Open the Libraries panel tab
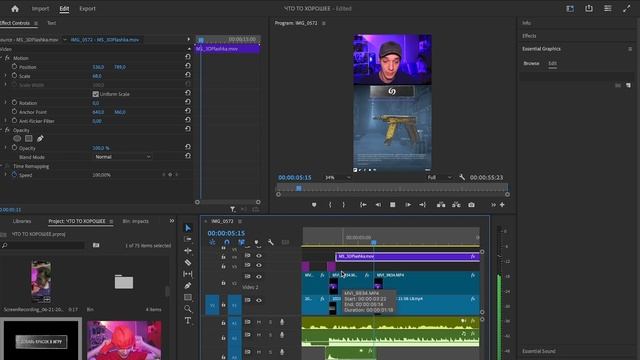 pos(22,221)
